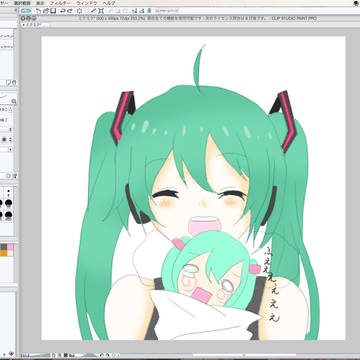
Task: Pick the dark gray color swatch
Action: (x=4, y=247)
